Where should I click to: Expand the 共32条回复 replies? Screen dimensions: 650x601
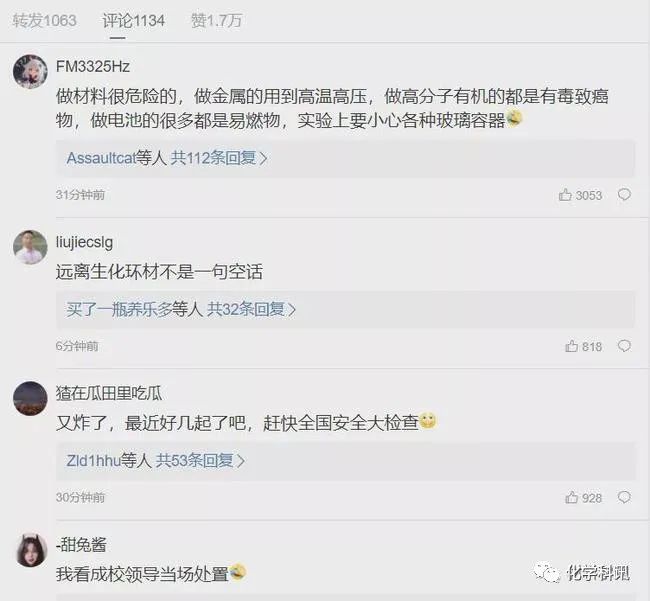(252, 309)
